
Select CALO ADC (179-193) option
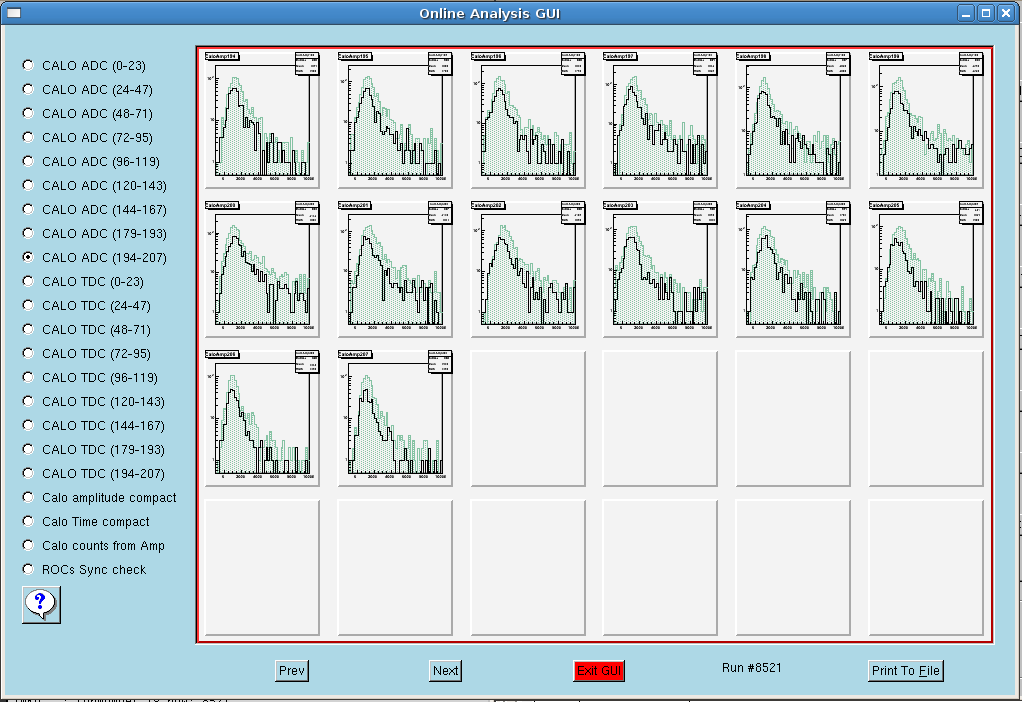(28, 233)
